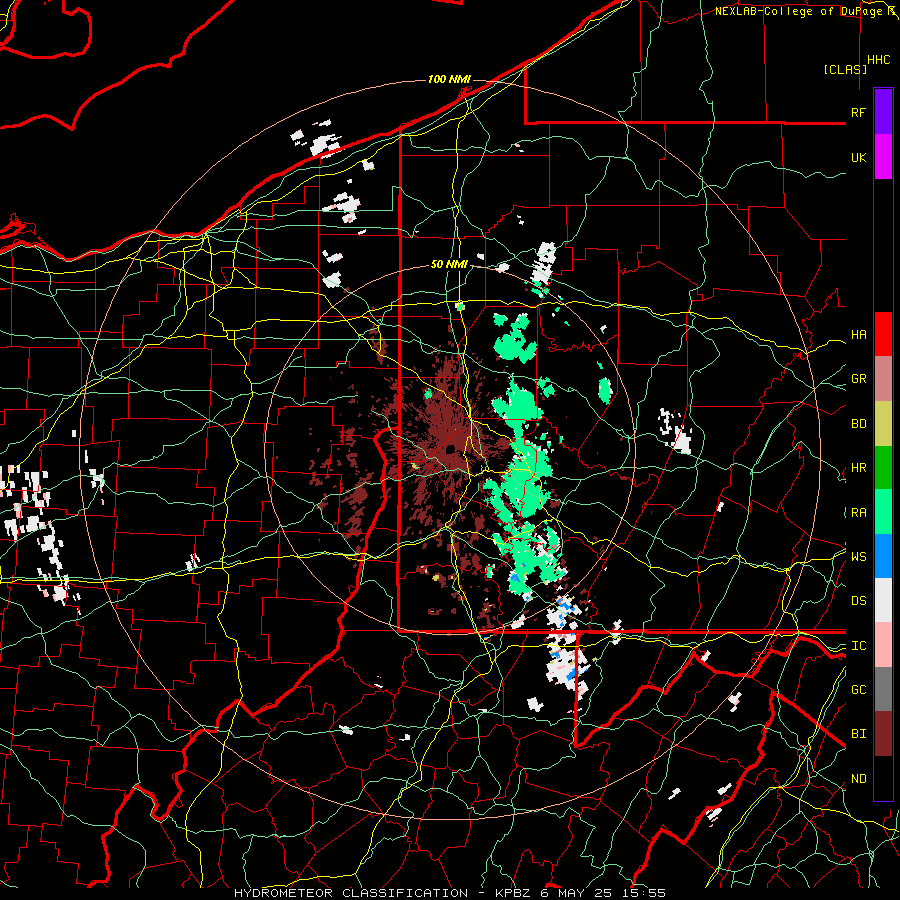Image resolution: width=900 pixels, height=900 pixels.
Task: Click the UK magenta legend swatch
Action: coord(883,157)
